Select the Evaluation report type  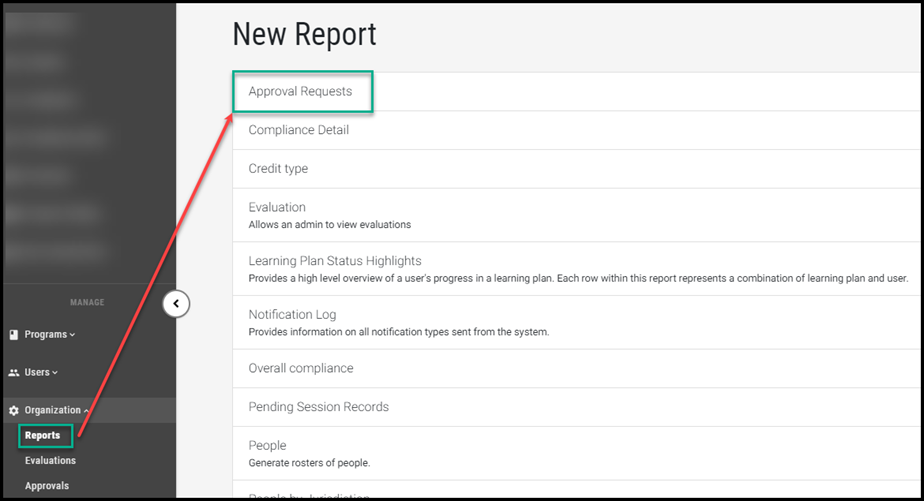click(277, 208)
